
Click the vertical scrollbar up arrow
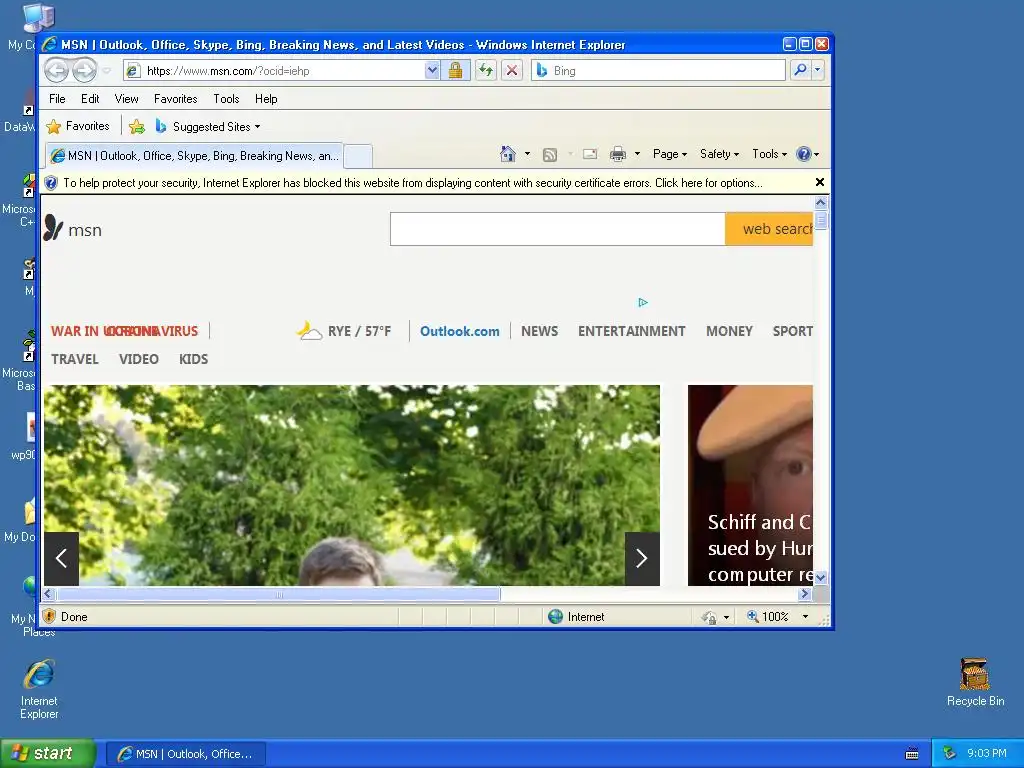pyautogui.click(x=821, y=202)
